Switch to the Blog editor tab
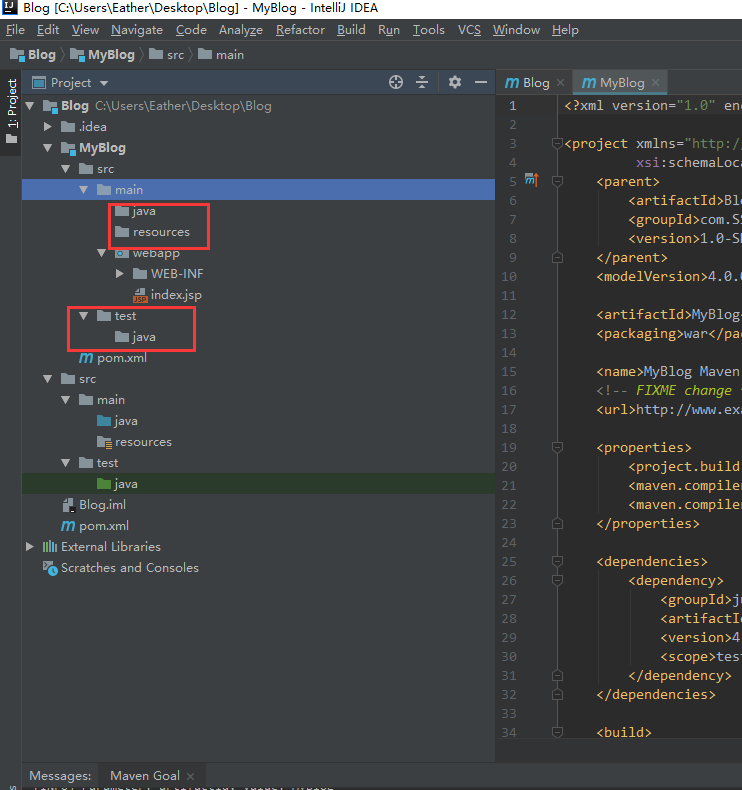 pyautogui.click(x=535, y=83)
